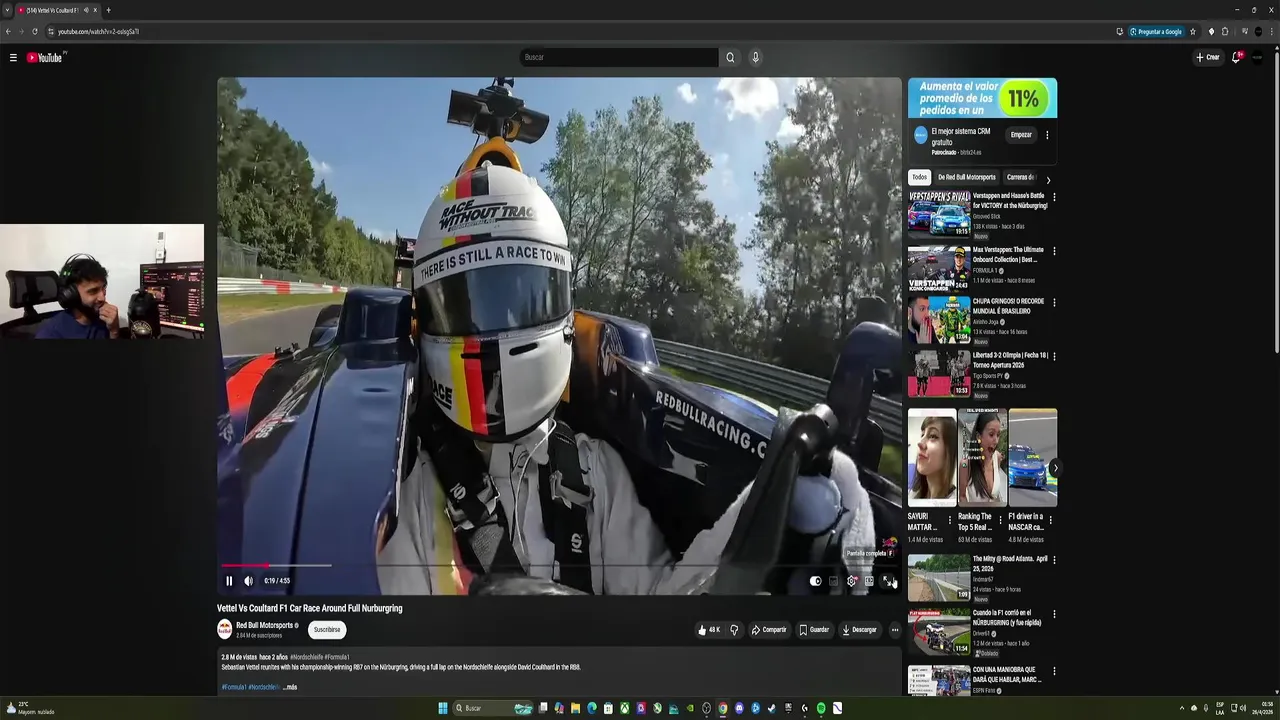The image size is (1280, 720).
Task: Mute the video volume
Action: pos(249,581)
